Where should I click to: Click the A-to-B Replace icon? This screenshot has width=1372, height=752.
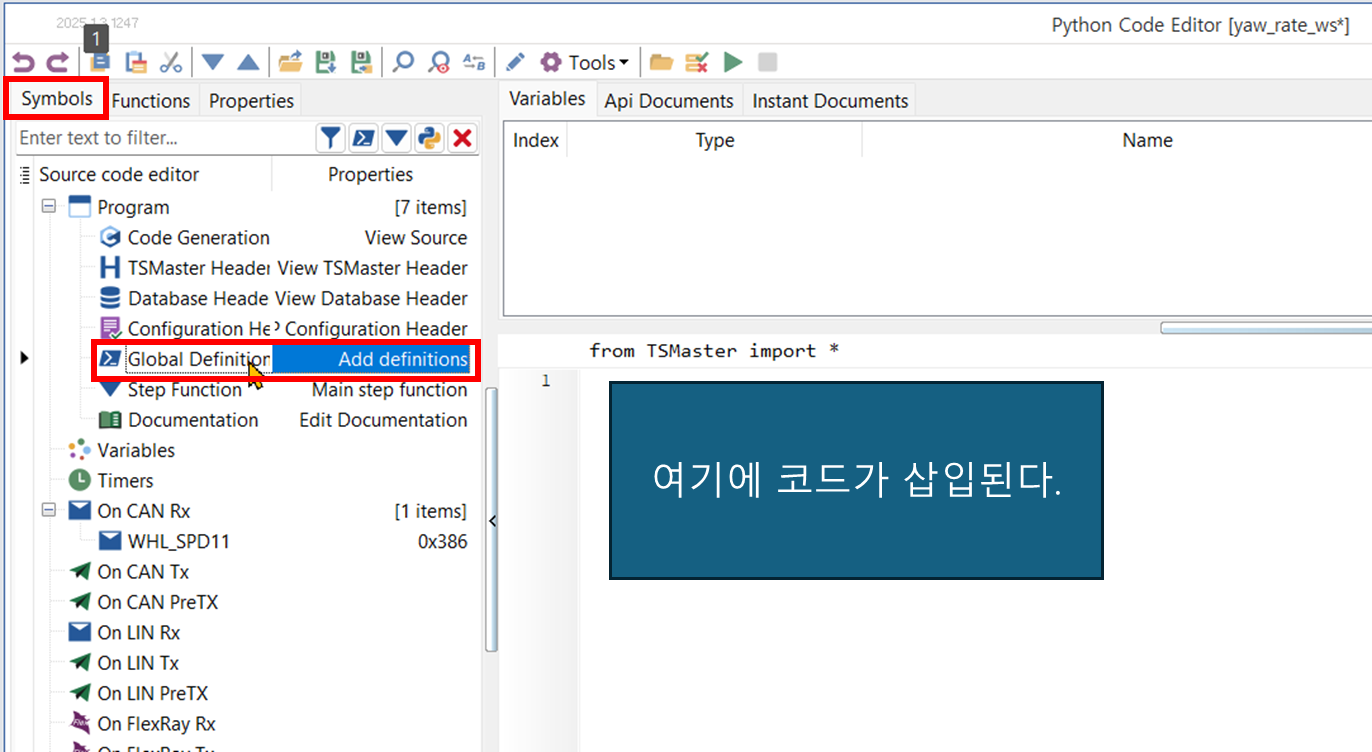tap(474, 63)
